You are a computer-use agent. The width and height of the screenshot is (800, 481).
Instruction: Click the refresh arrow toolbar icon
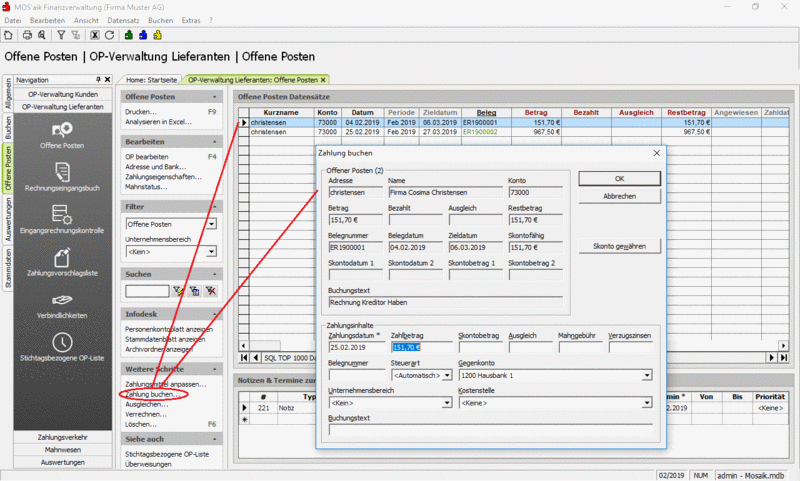(x=109, y=35)
